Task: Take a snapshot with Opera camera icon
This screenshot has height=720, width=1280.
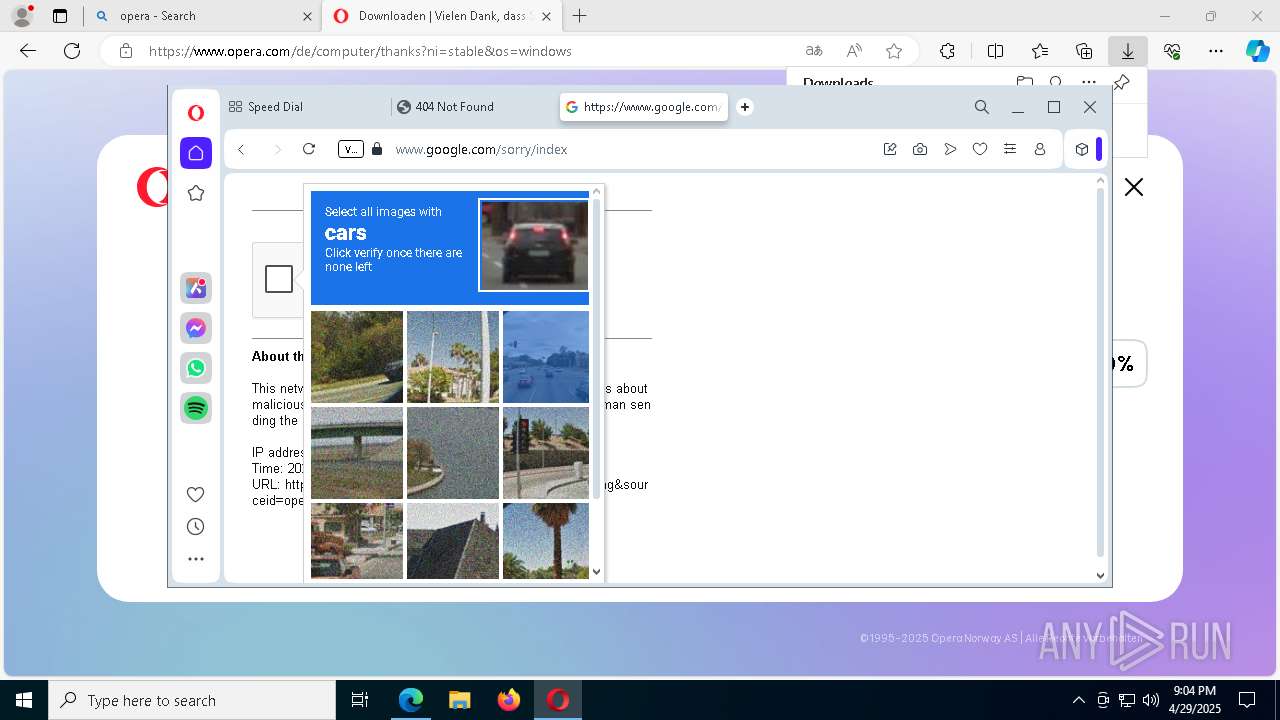Action: (x=920, y=149)
